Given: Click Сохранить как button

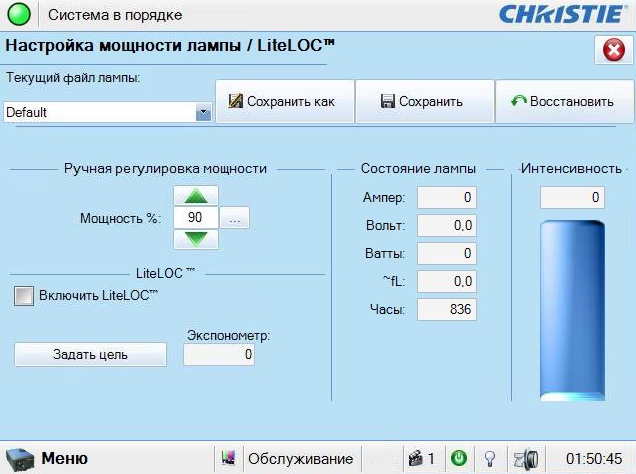Looking at the screenshot, I should pos(284,101).
